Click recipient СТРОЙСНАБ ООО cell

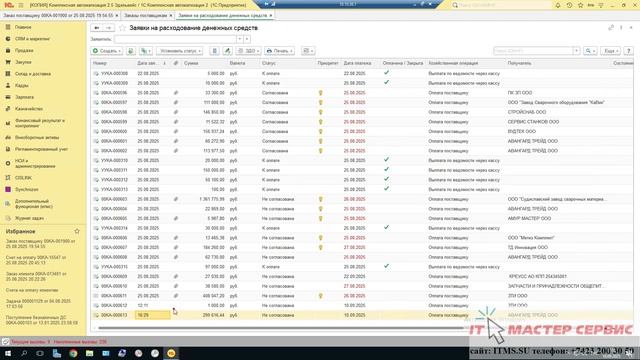527,112
